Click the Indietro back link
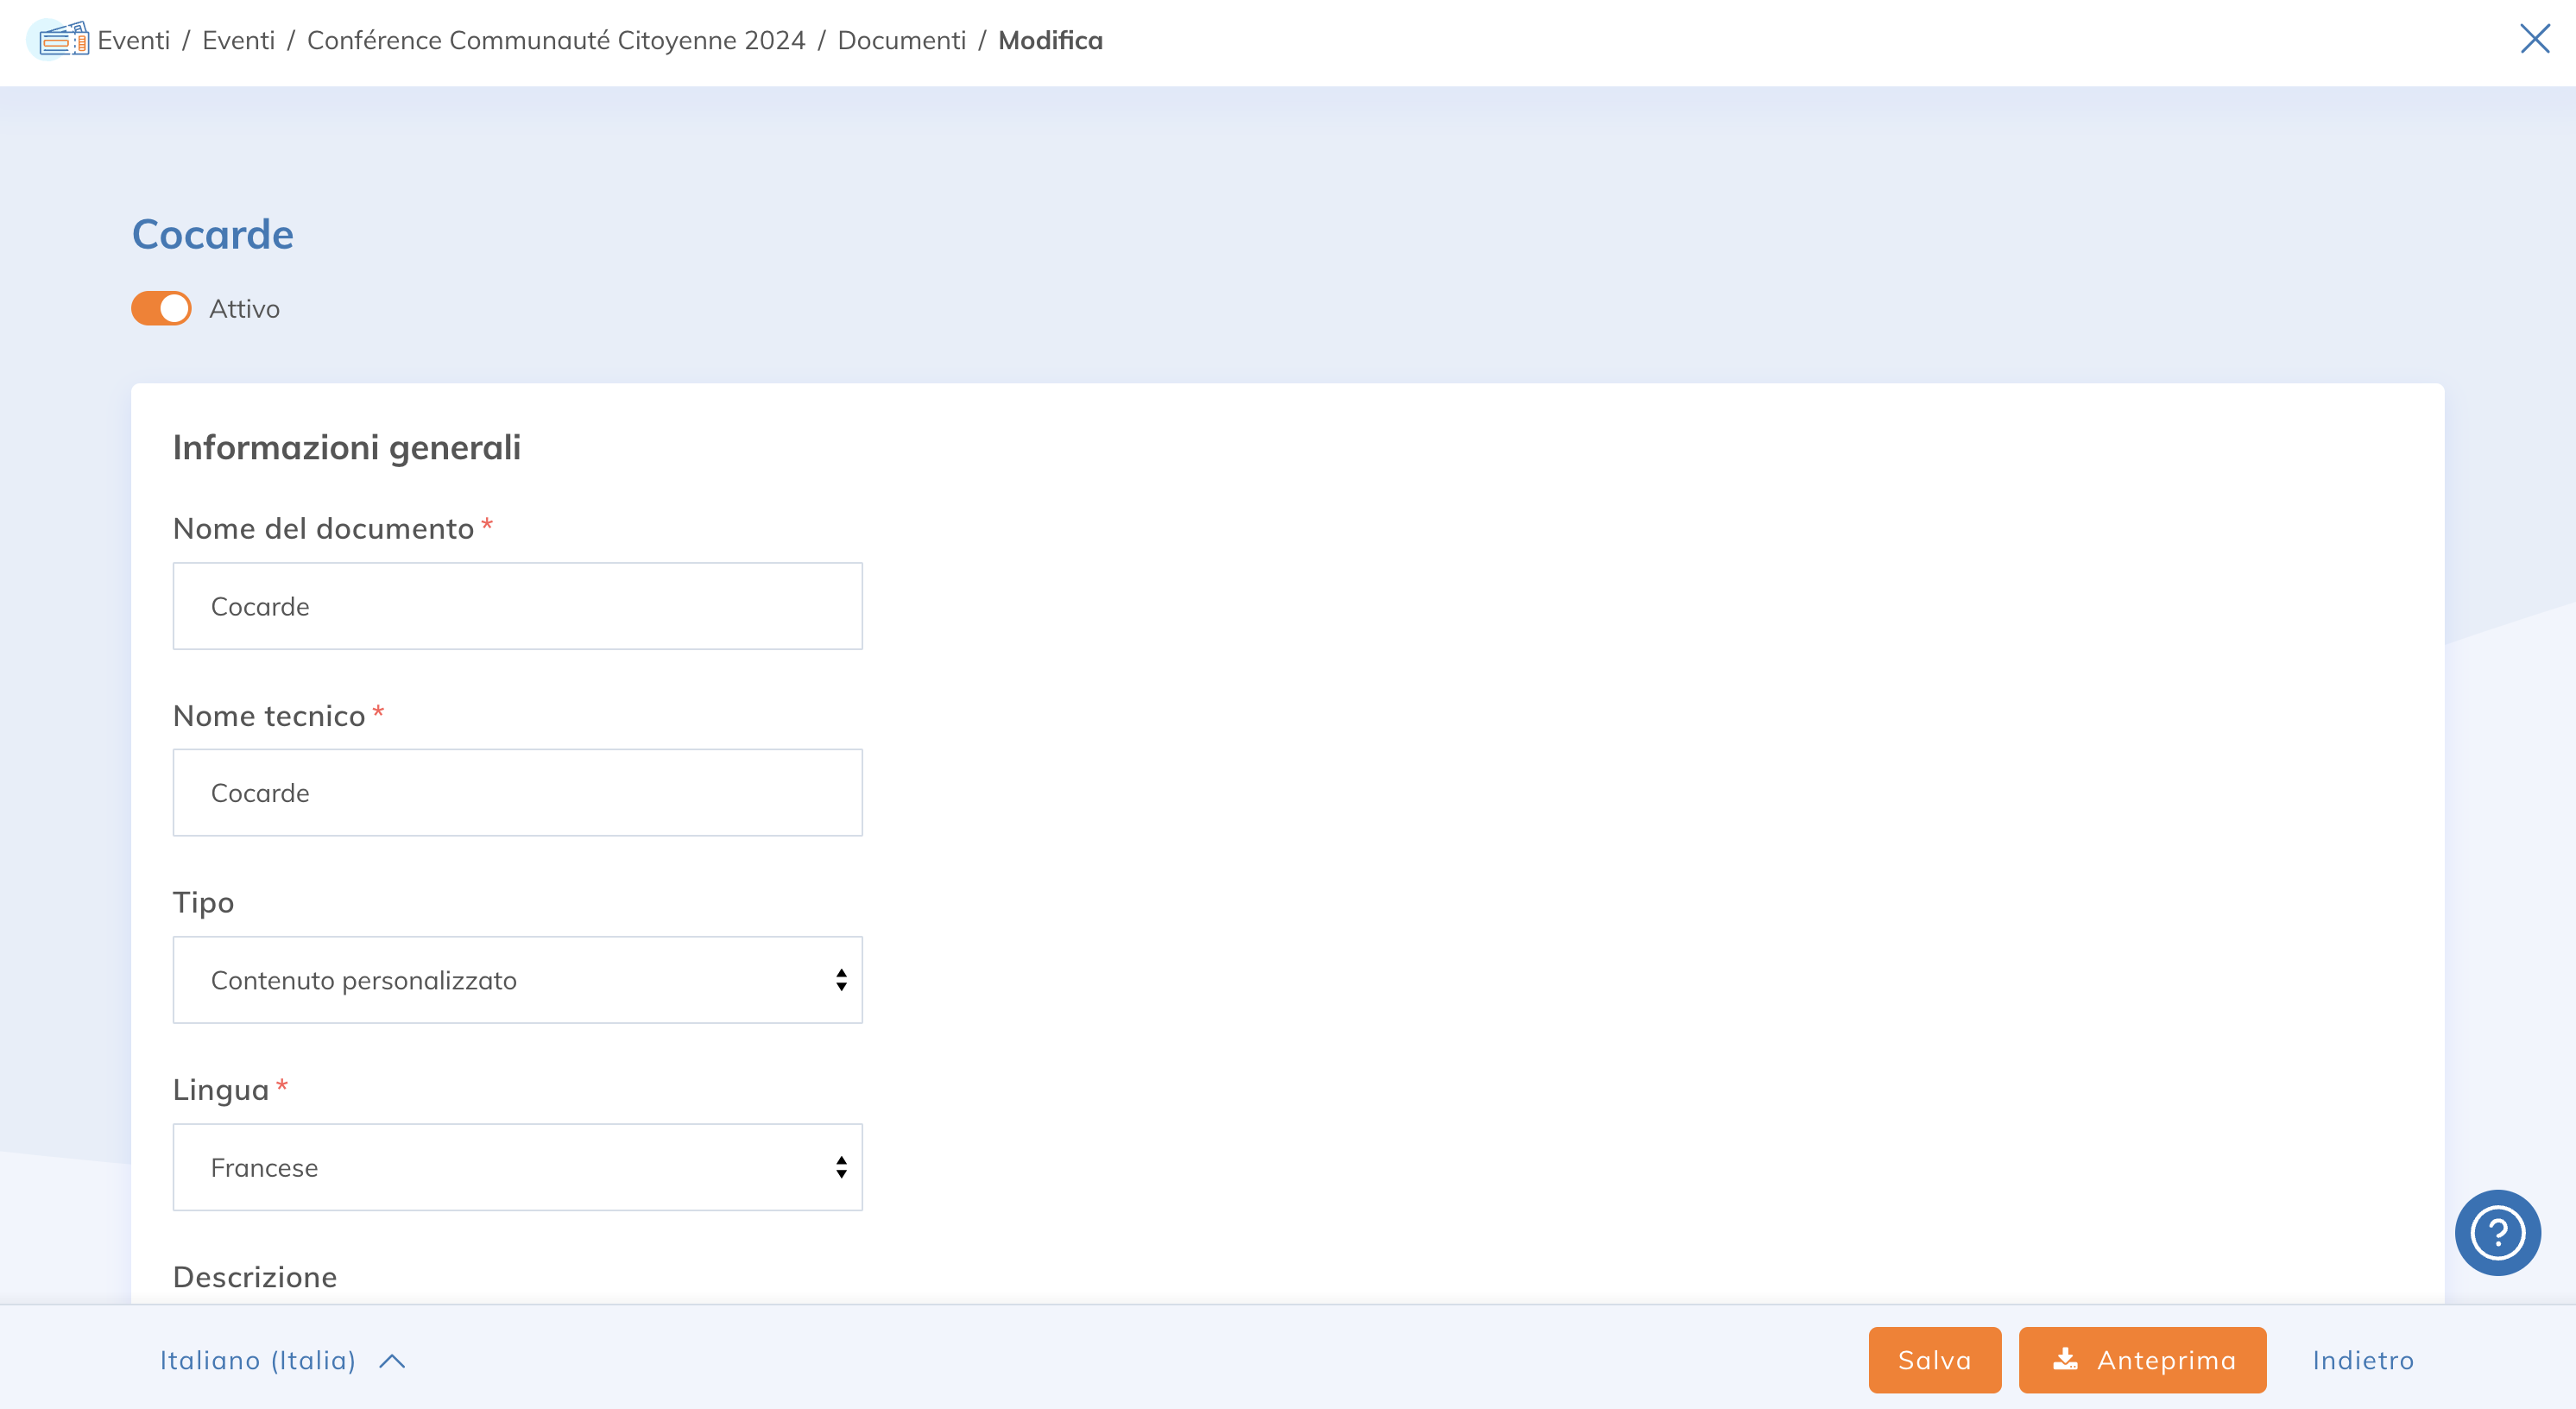Screen dimensions: 2576x1409 click(x=2362, y=1360)
